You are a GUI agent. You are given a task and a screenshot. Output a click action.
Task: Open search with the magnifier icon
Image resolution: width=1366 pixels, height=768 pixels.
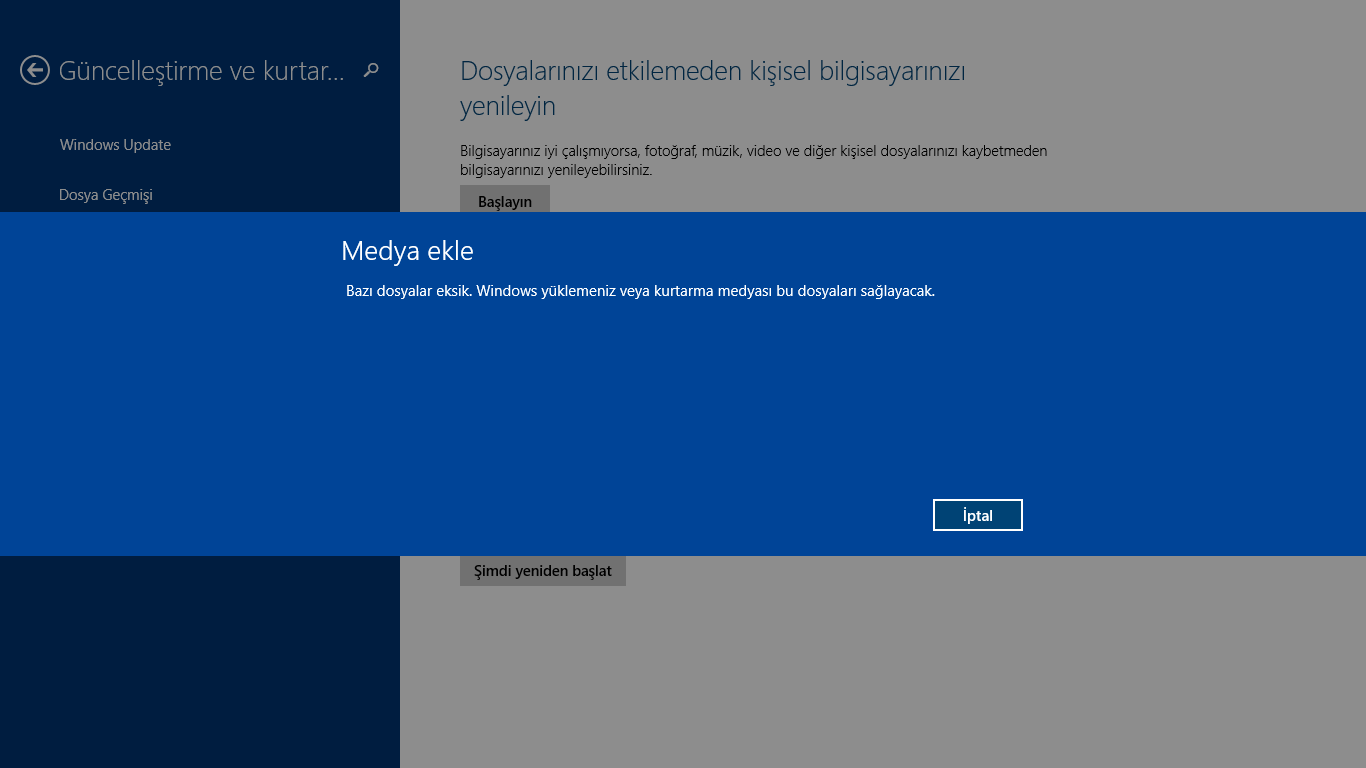[371, 70]
